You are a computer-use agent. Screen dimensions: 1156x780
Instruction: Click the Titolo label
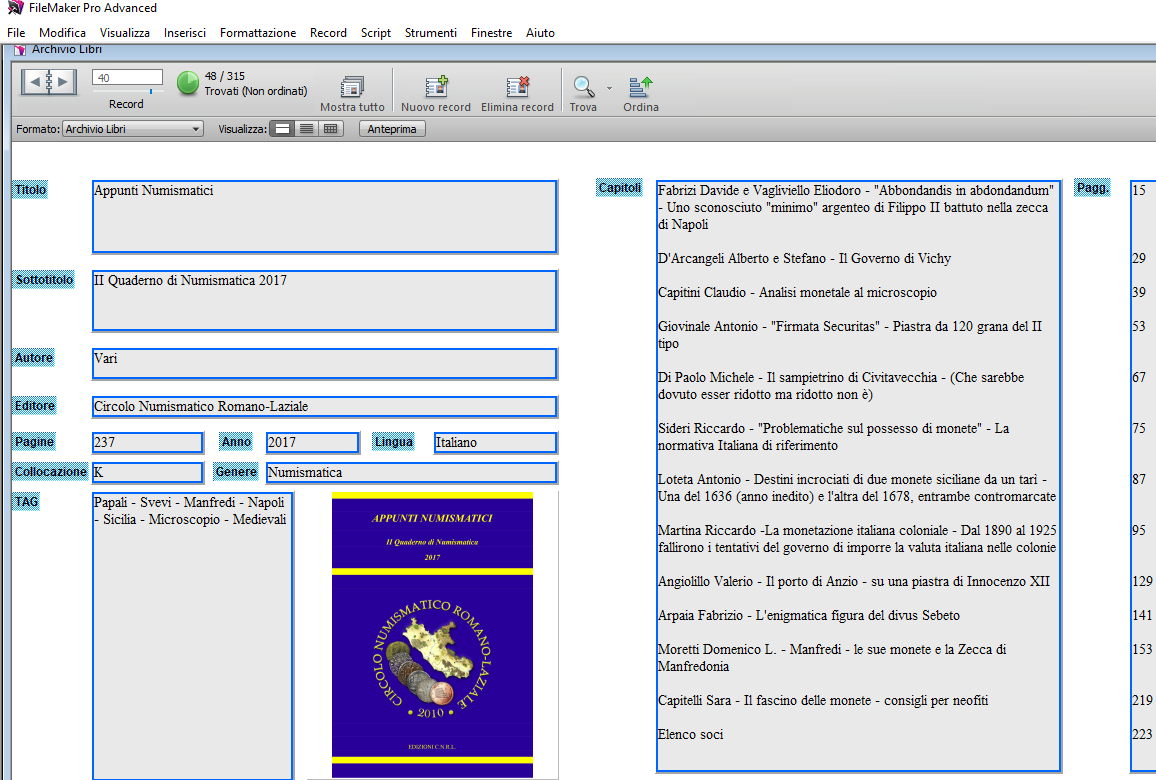click(x=30, y=189)
